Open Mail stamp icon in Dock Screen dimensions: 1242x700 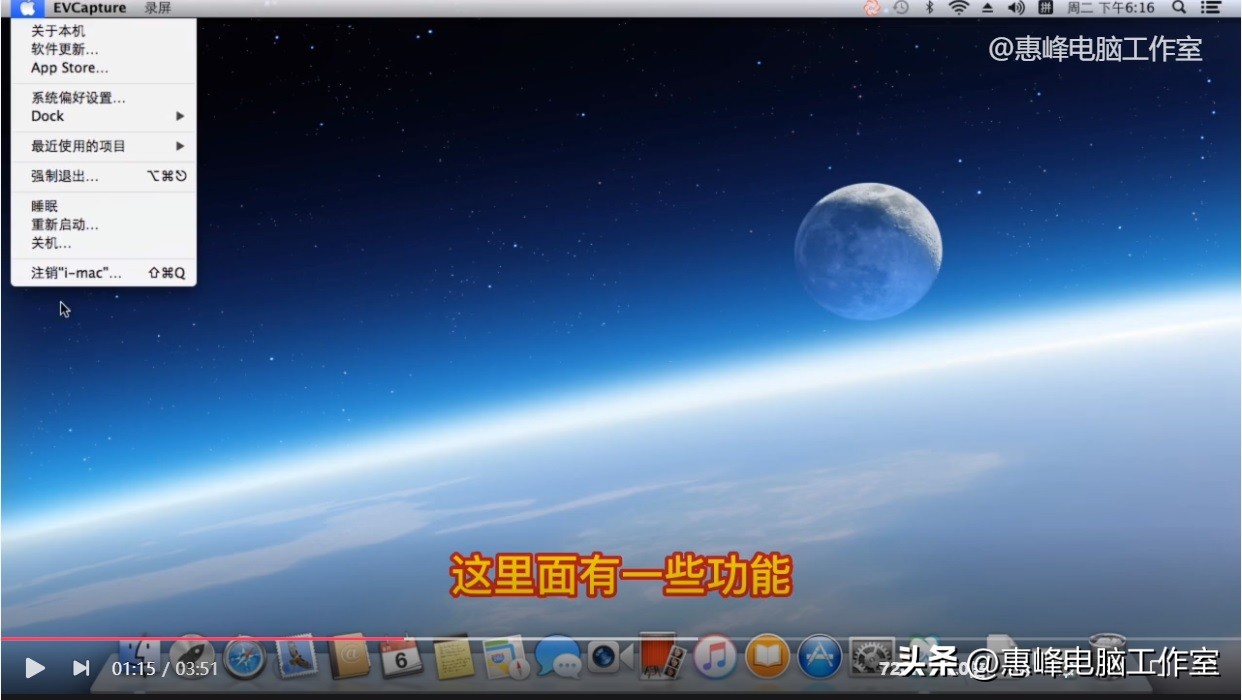297,657
